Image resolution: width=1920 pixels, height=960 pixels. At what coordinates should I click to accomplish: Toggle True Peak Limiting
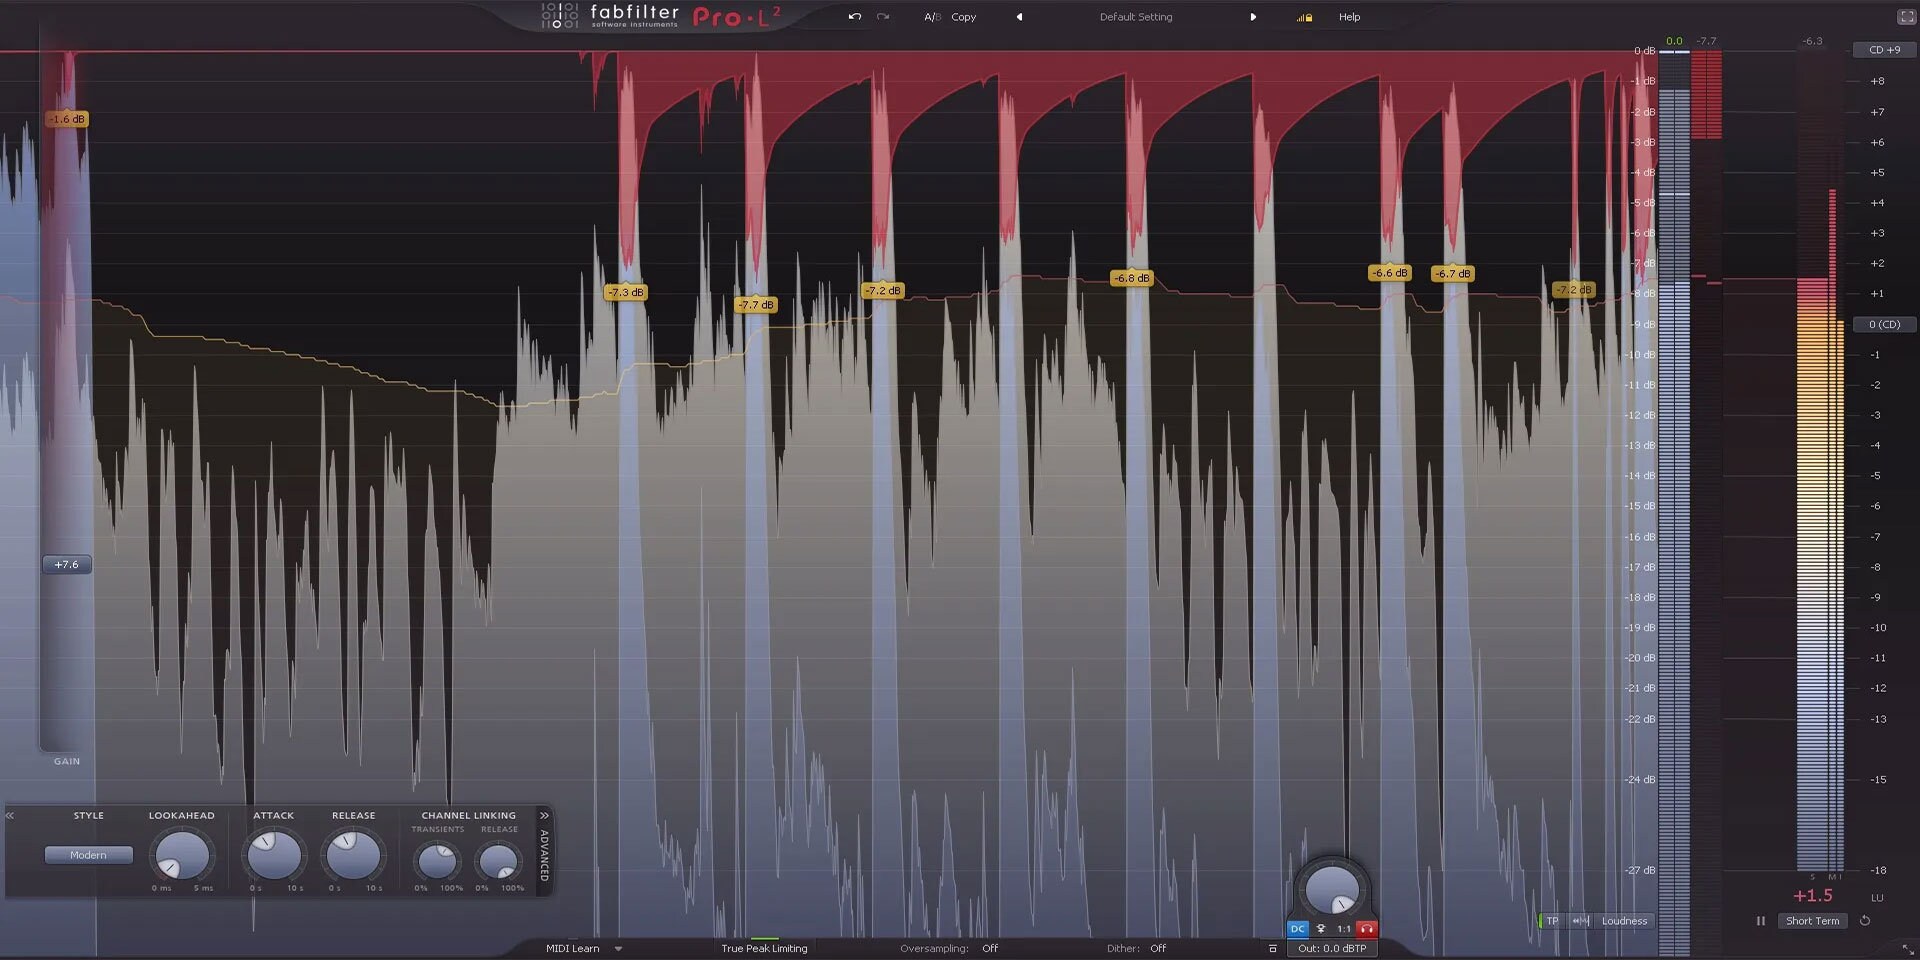764,948
